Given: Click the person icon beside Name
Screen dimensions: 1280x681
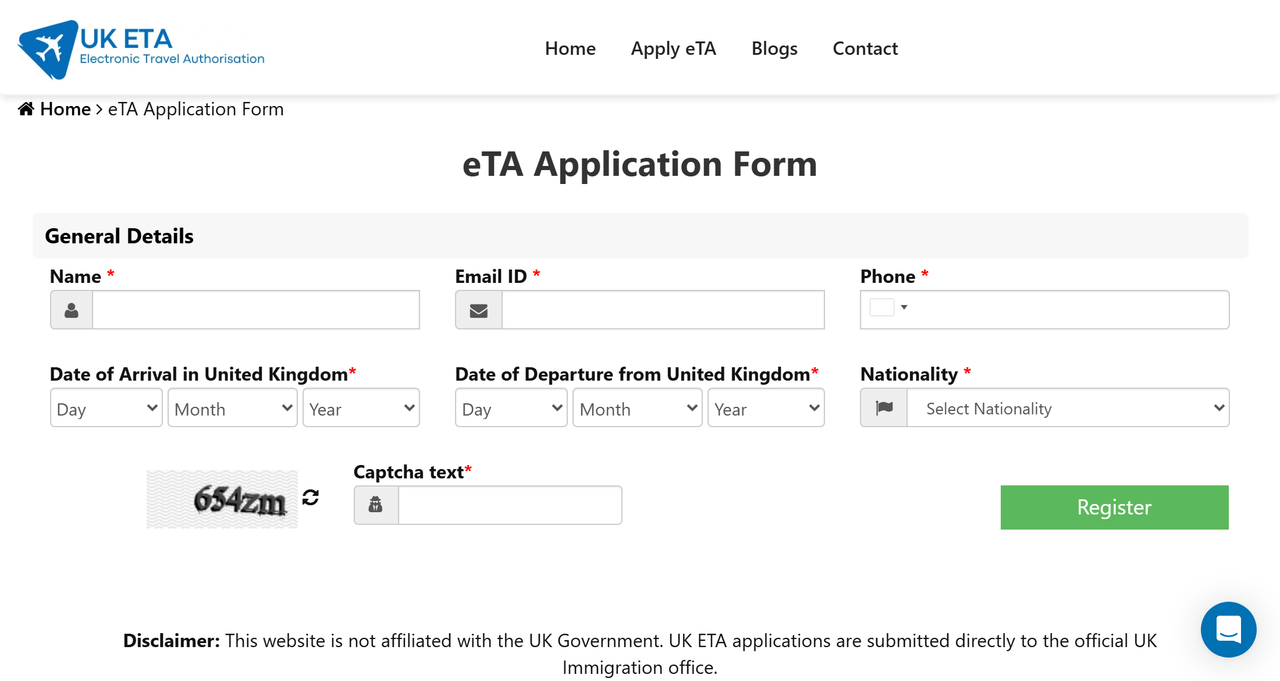Looking at the screenshot, I should (71, 310).
